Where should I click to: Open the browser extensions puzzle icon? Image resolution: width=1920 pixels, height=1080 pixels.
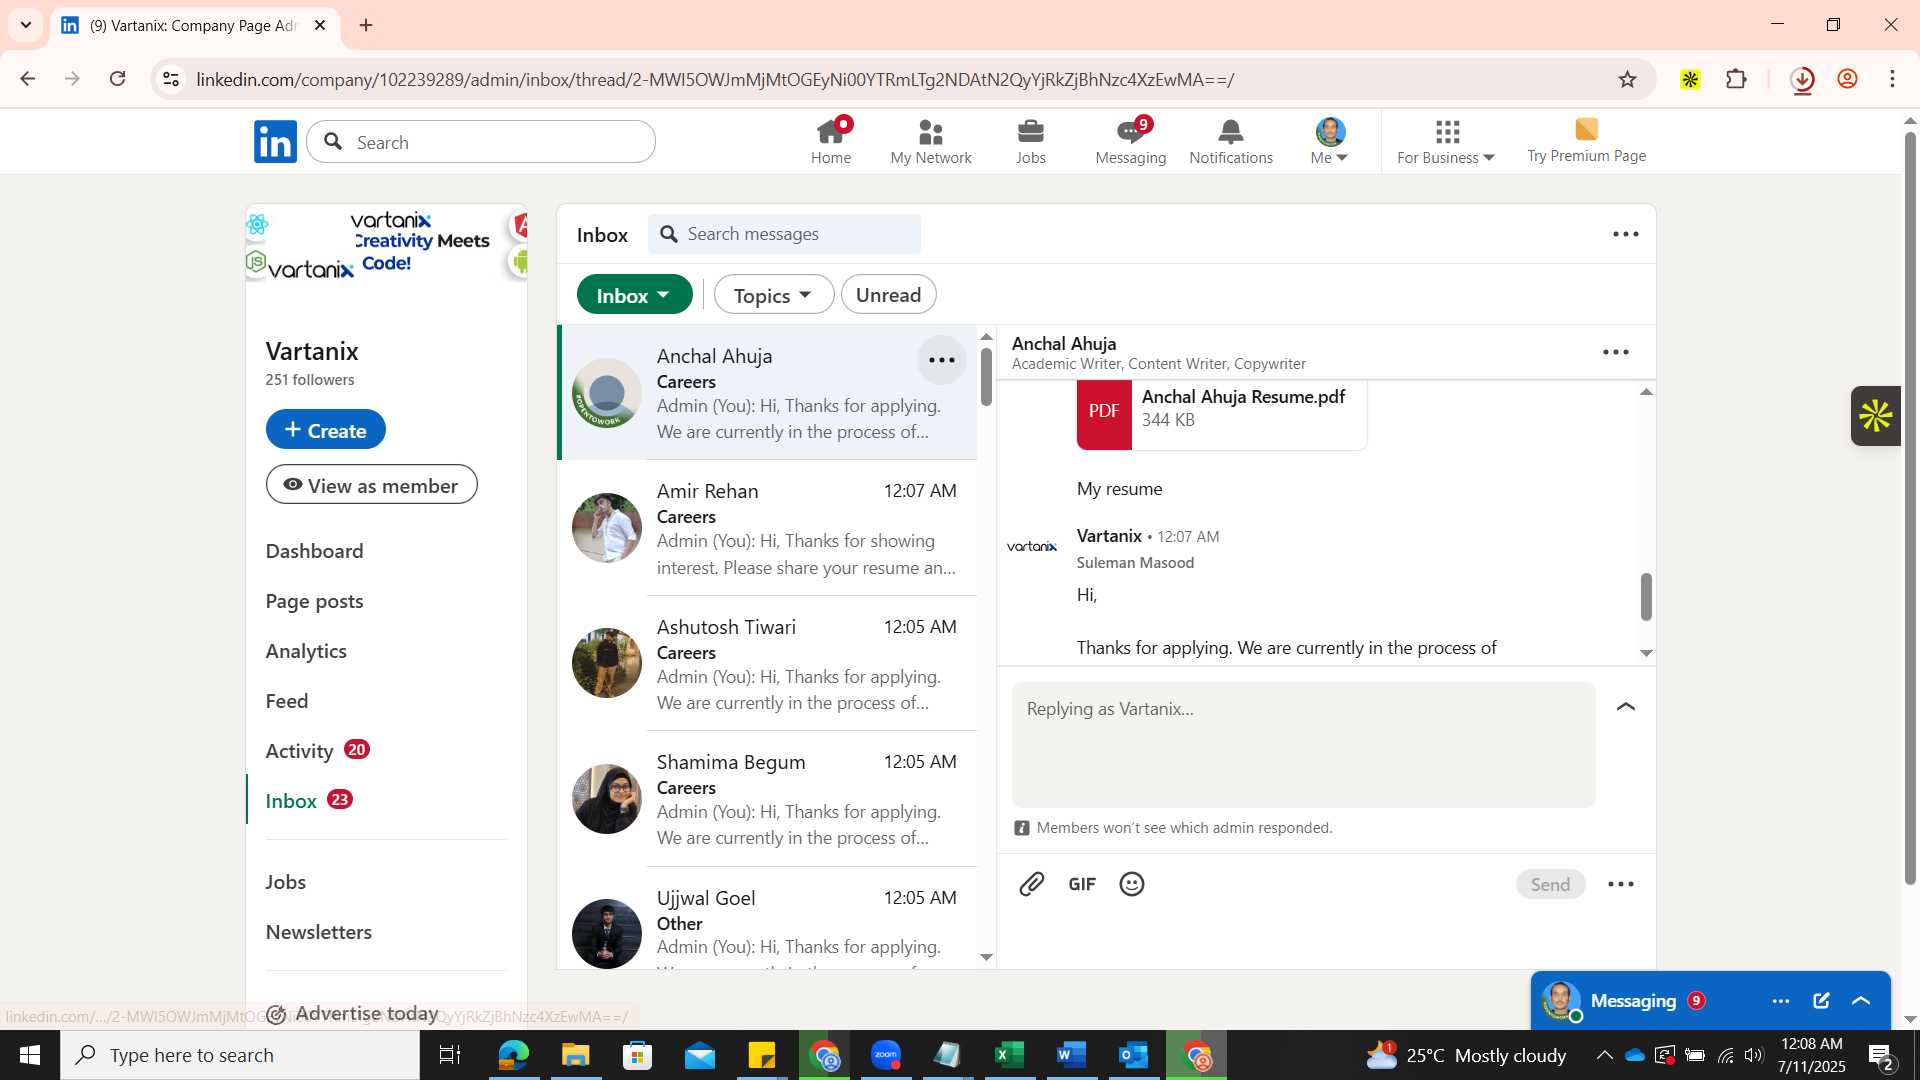tap(1737, 79)
